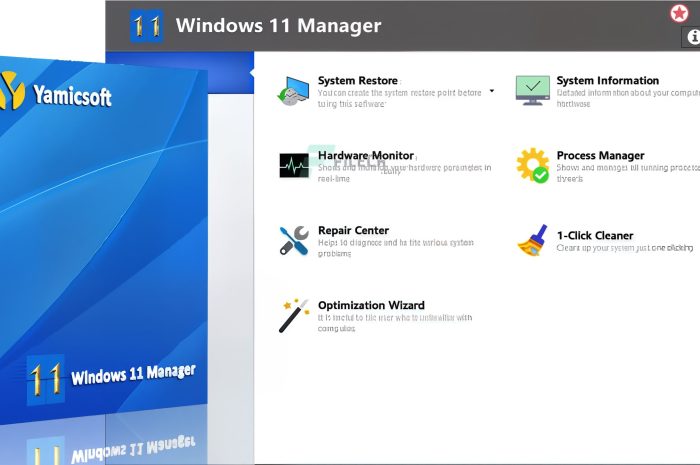Screen dimensions: 700x465
Task: Click the Windows 11 Manager label on the product box
Action: [133, 374]
